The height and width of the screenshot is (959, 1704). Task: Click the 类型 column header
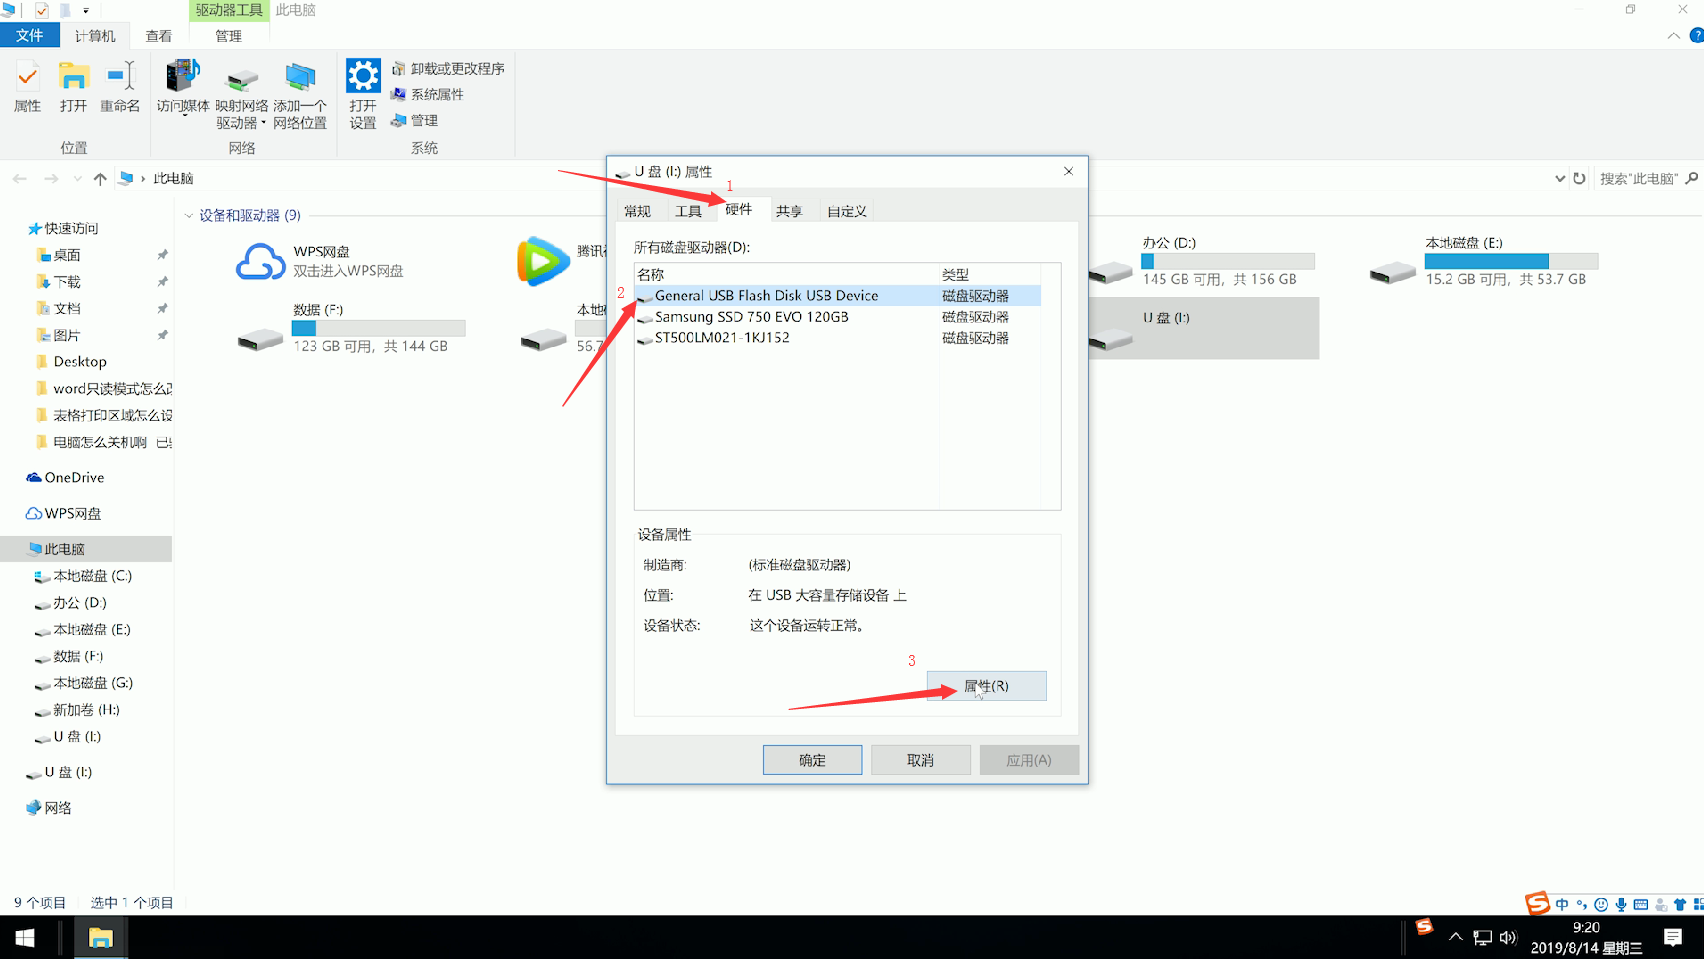pyautogui.click(x=990, y=274)
